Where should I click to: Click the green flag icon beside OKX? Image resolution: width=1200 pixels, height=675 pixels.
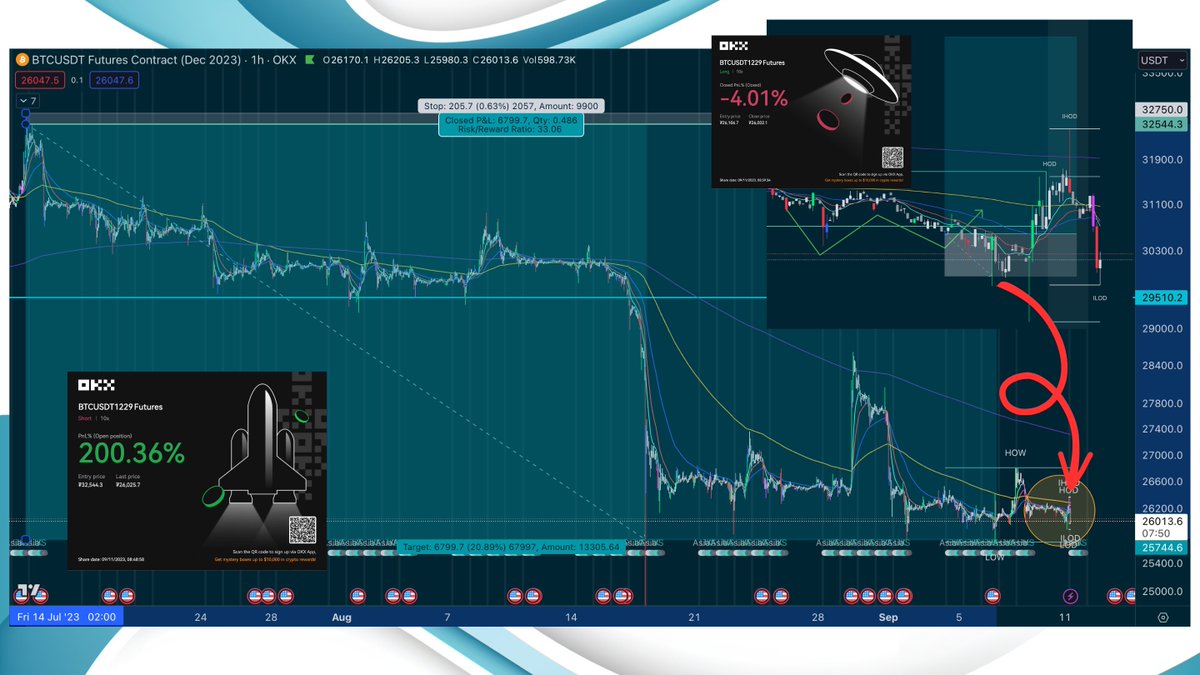point(310,61)
